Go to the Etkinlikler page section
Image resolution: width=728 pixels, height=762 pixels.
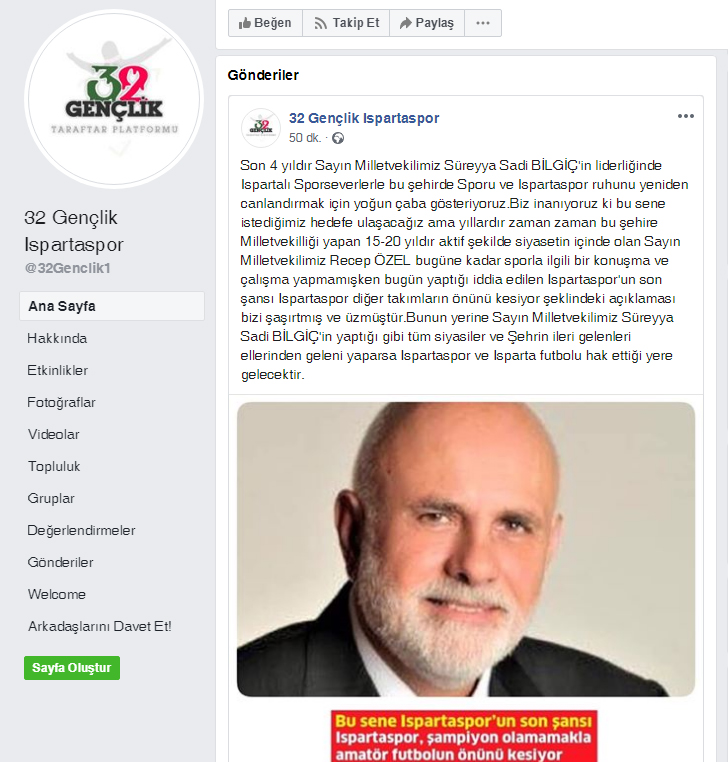57,370
